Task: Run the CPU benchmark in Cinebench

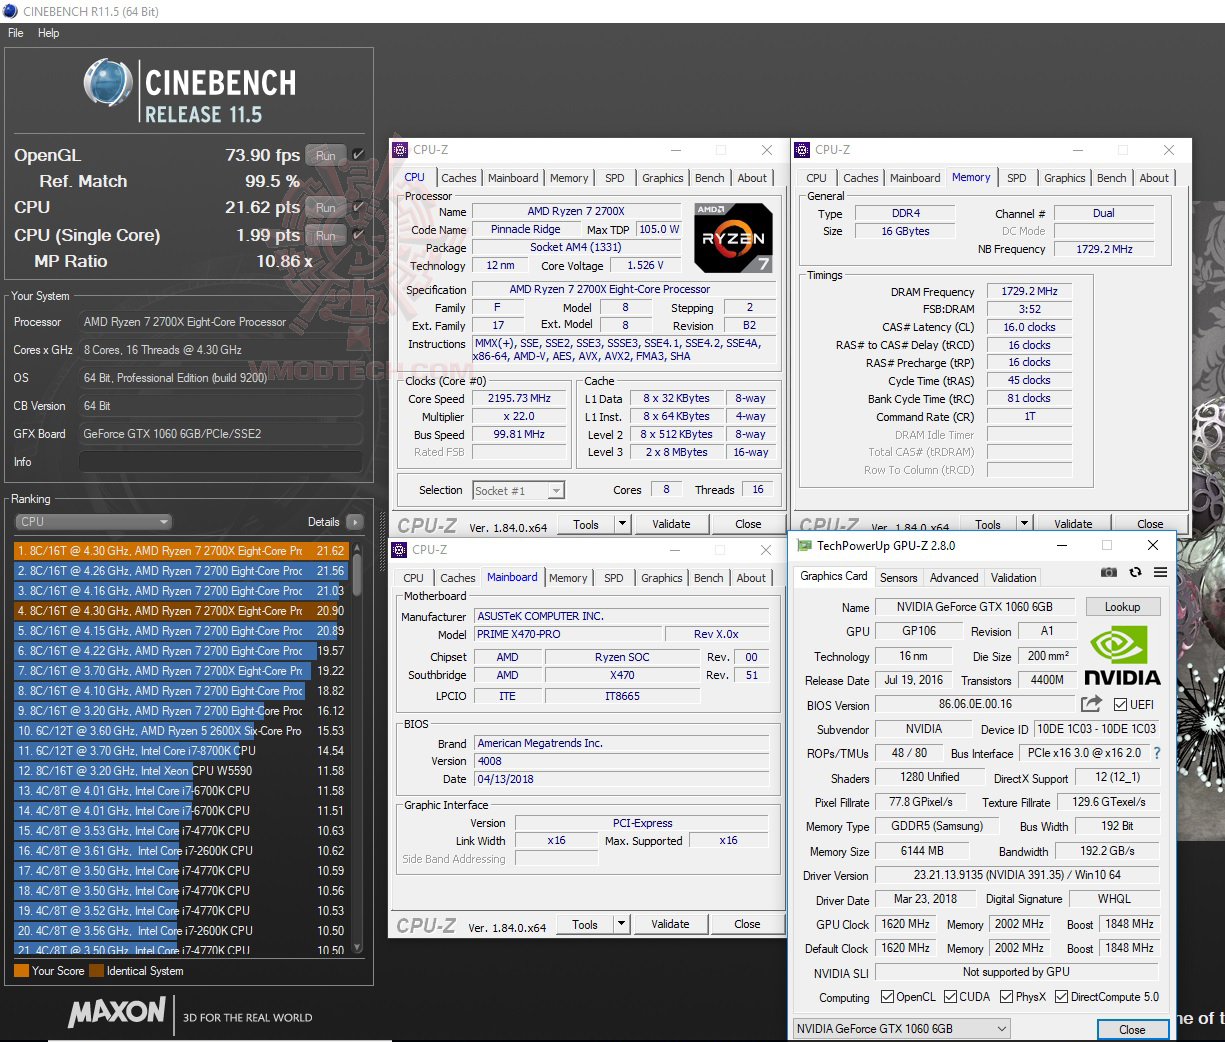Action: tap(325, 208)
